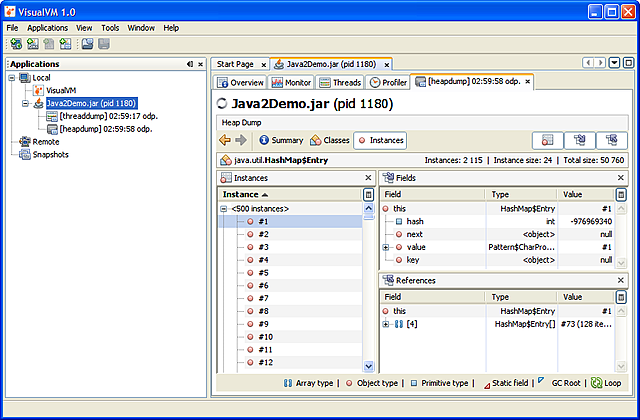Select instance #12 in the list

coord(290,362)
